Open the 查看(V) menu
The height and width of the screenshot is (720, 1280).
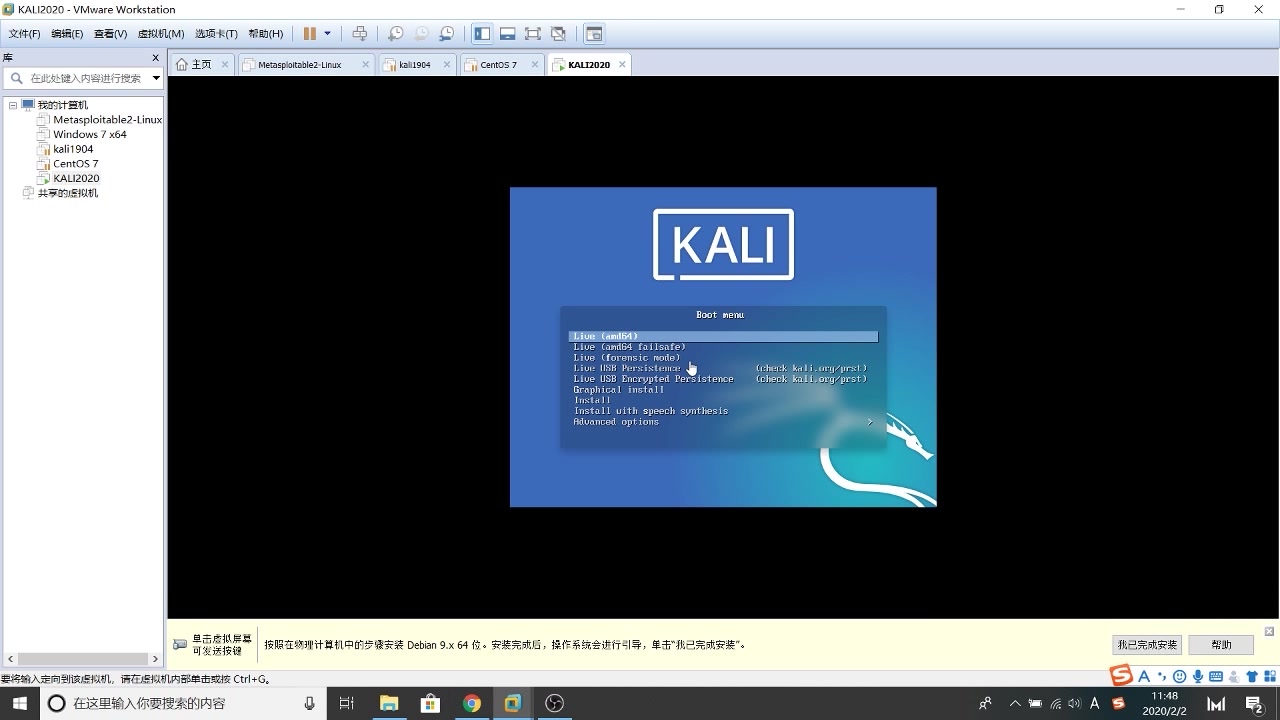[110, 33]
